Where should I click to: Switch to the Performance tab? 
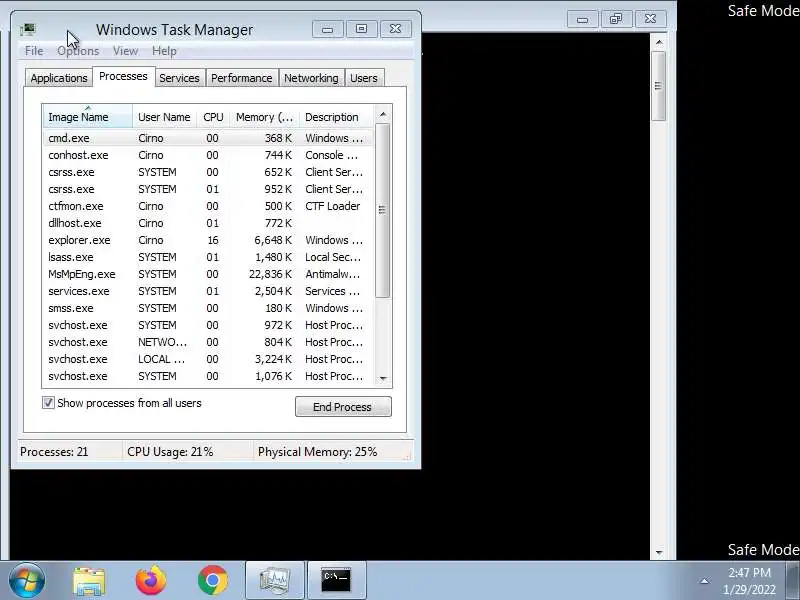(x=242, y=78)
